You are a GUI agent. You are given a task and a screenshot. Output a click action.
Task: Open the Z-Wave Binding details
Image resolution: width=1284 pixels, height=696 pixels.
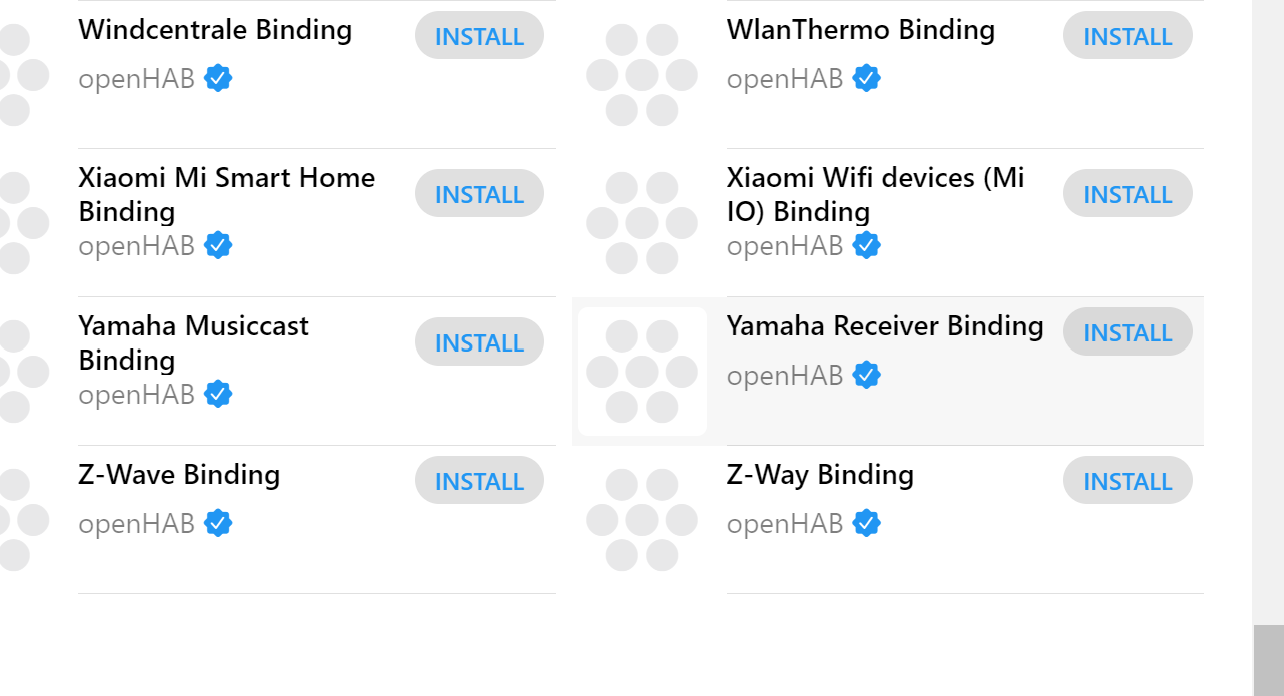point(179,474)
